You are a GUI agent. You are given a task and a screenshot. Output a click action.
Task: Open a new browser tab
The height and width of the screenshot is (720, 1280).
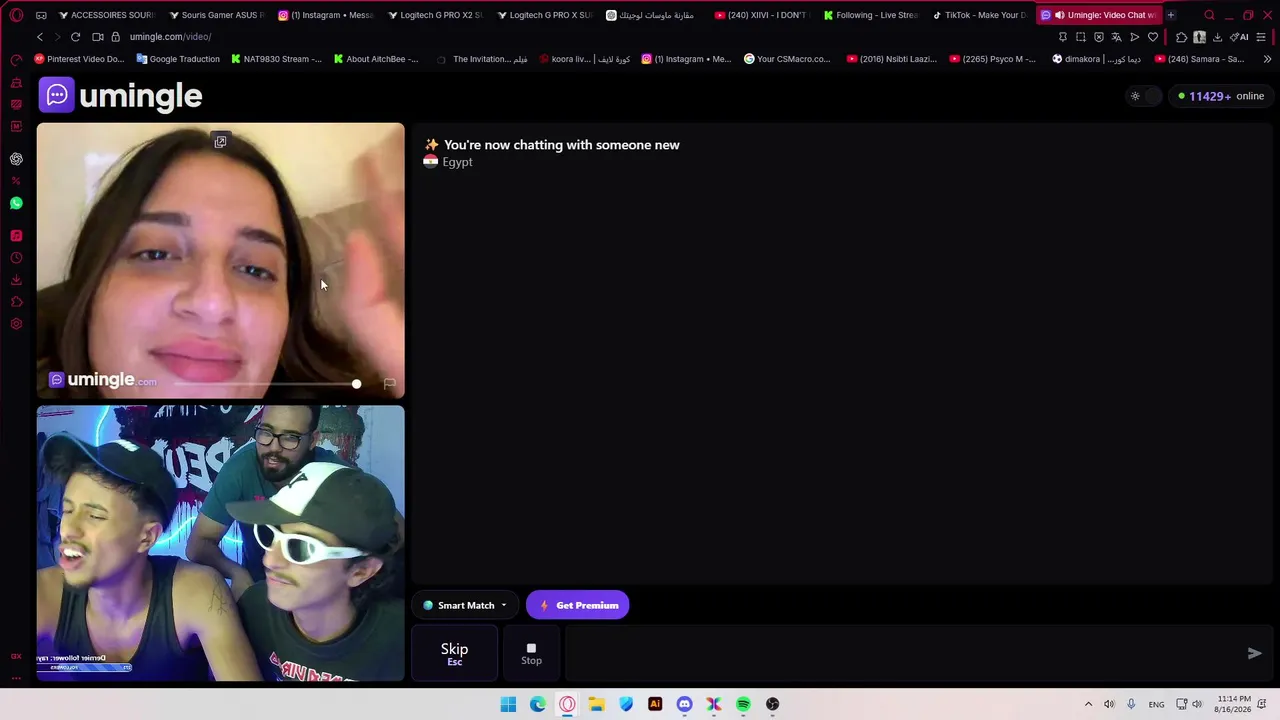click(1171, 15)
